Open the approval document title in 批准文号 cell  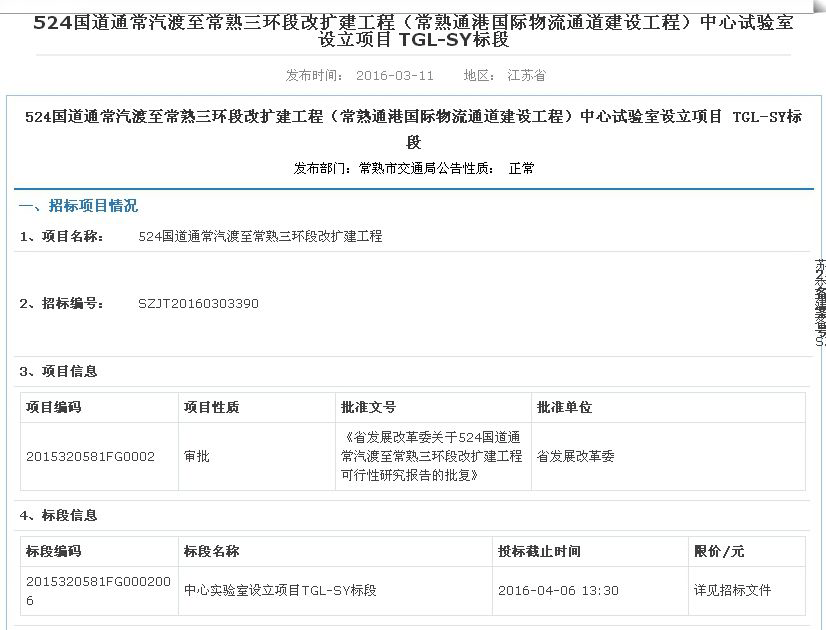tap(431, 456)
